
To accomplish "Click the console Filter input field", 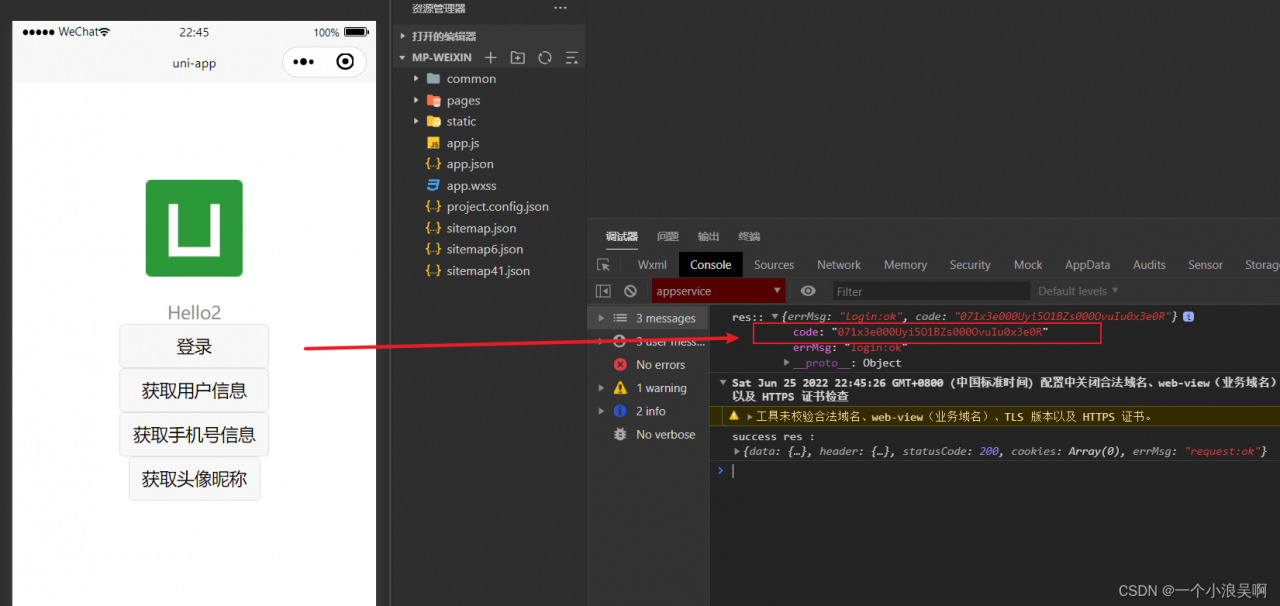I will 930,291.
